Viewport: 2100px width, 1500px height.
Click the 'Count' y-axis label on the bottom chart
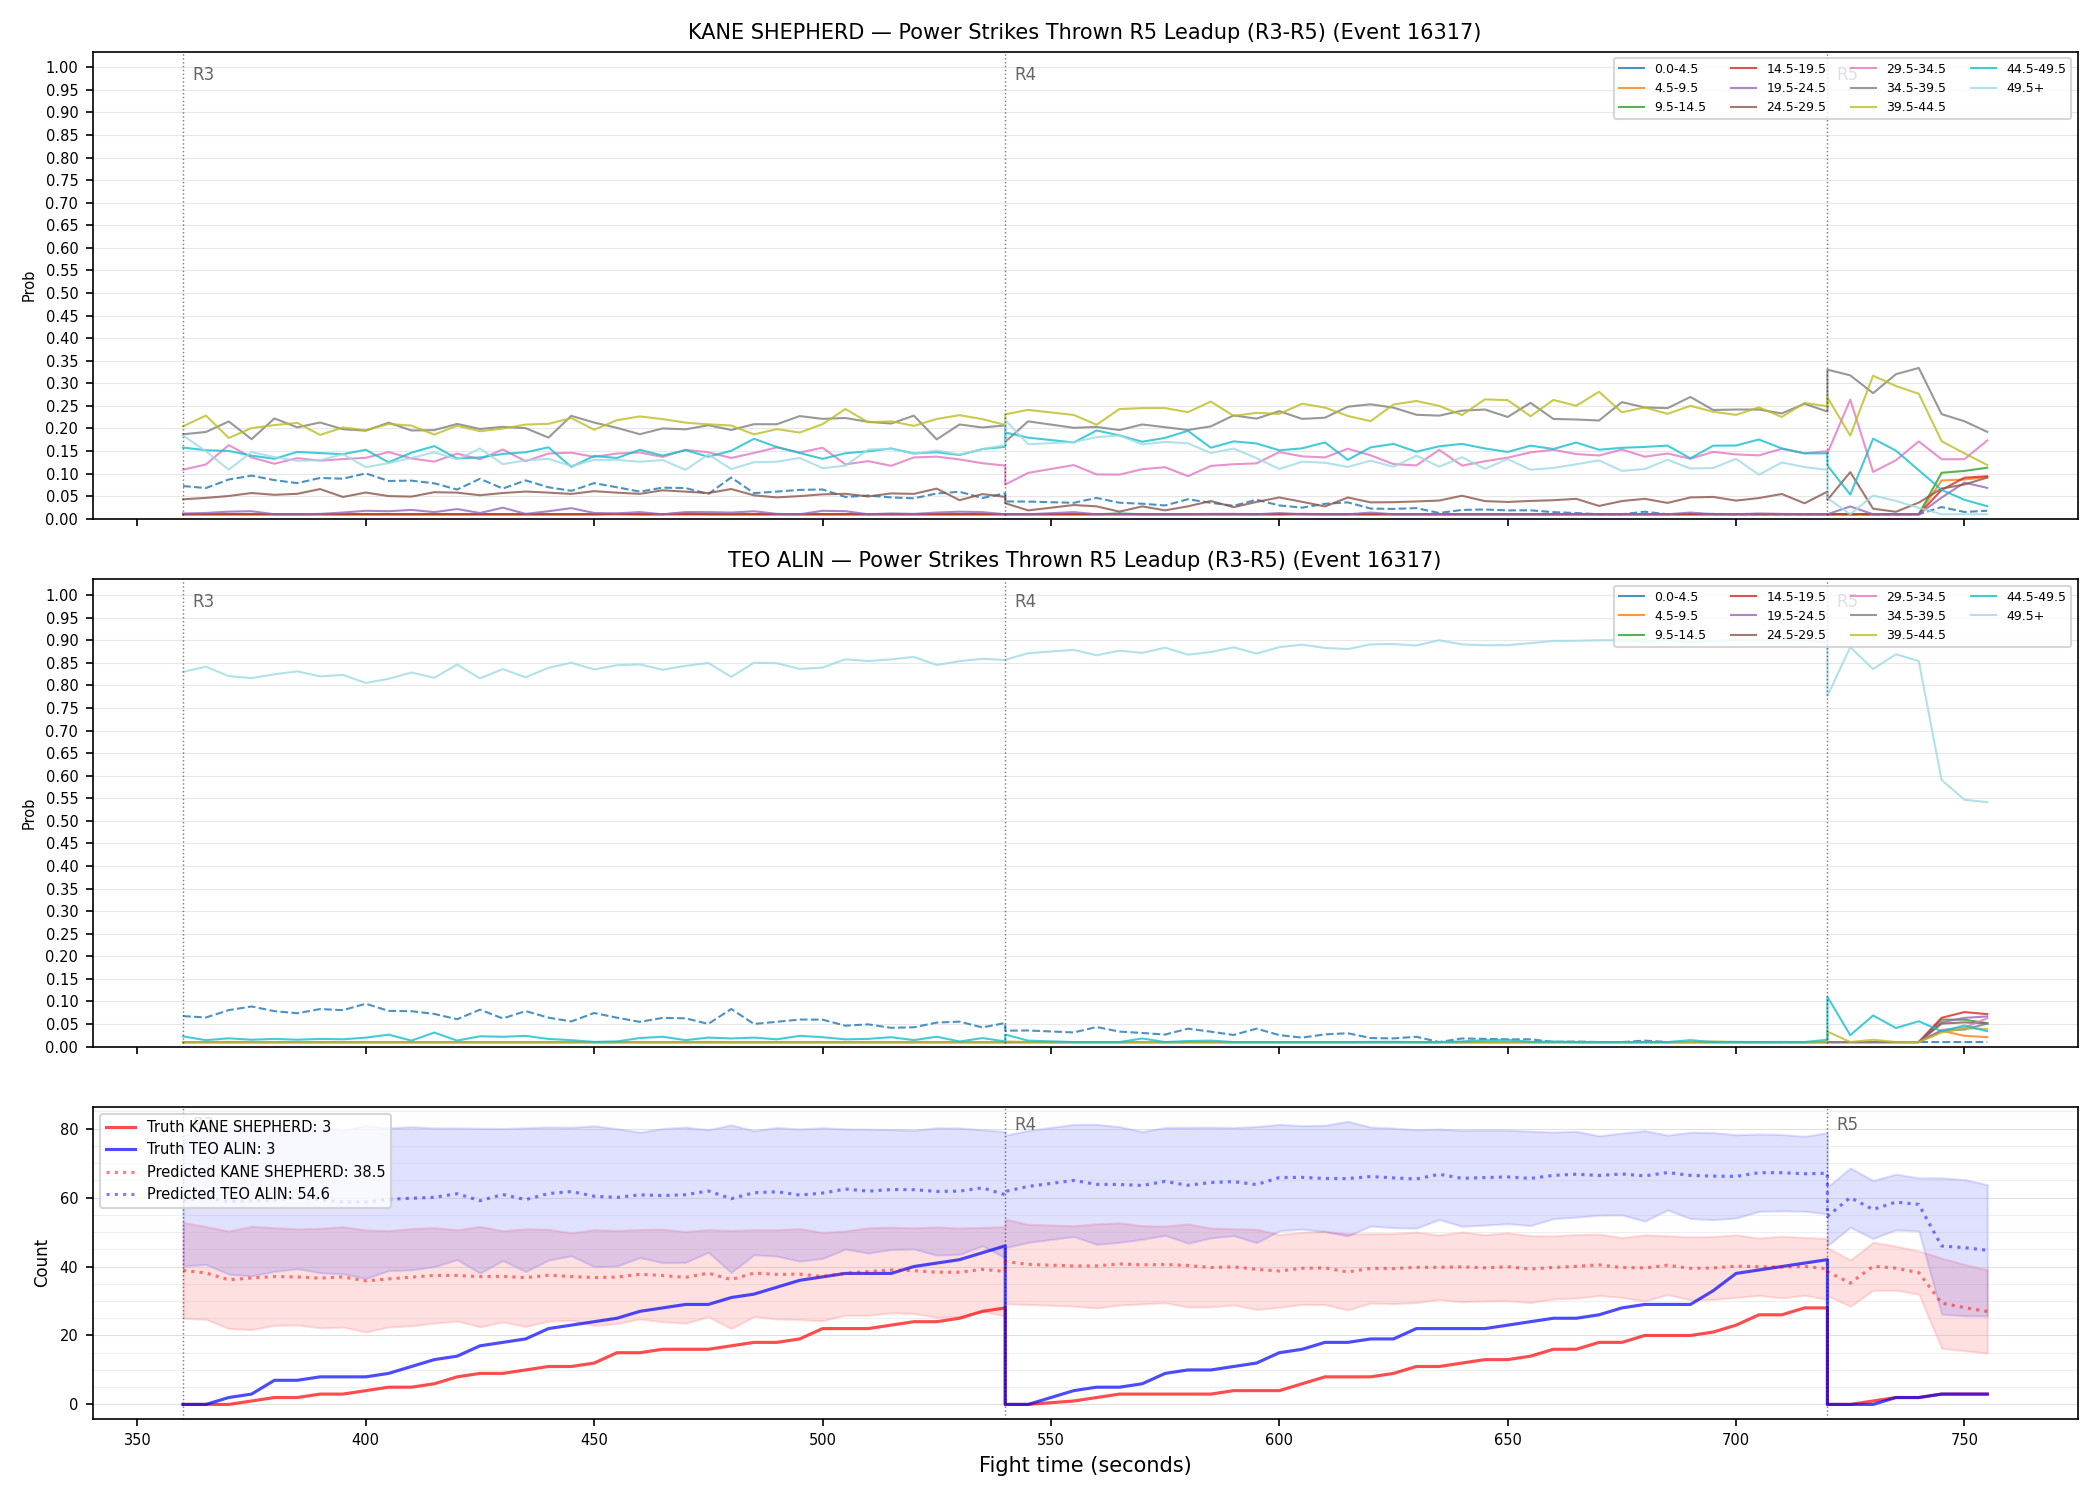pos(41,1263)
